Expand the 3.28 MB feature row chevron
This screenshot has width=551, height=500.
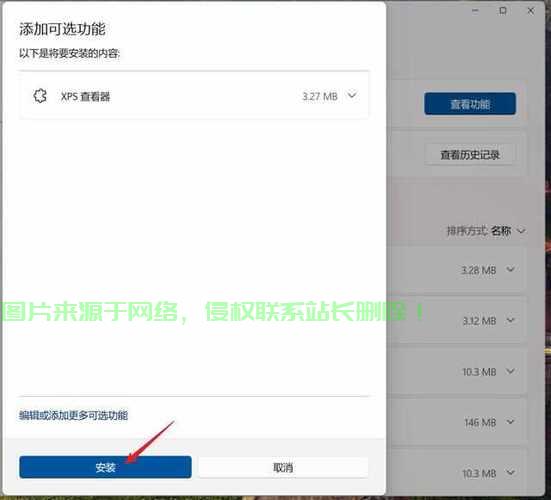[511, 270]
